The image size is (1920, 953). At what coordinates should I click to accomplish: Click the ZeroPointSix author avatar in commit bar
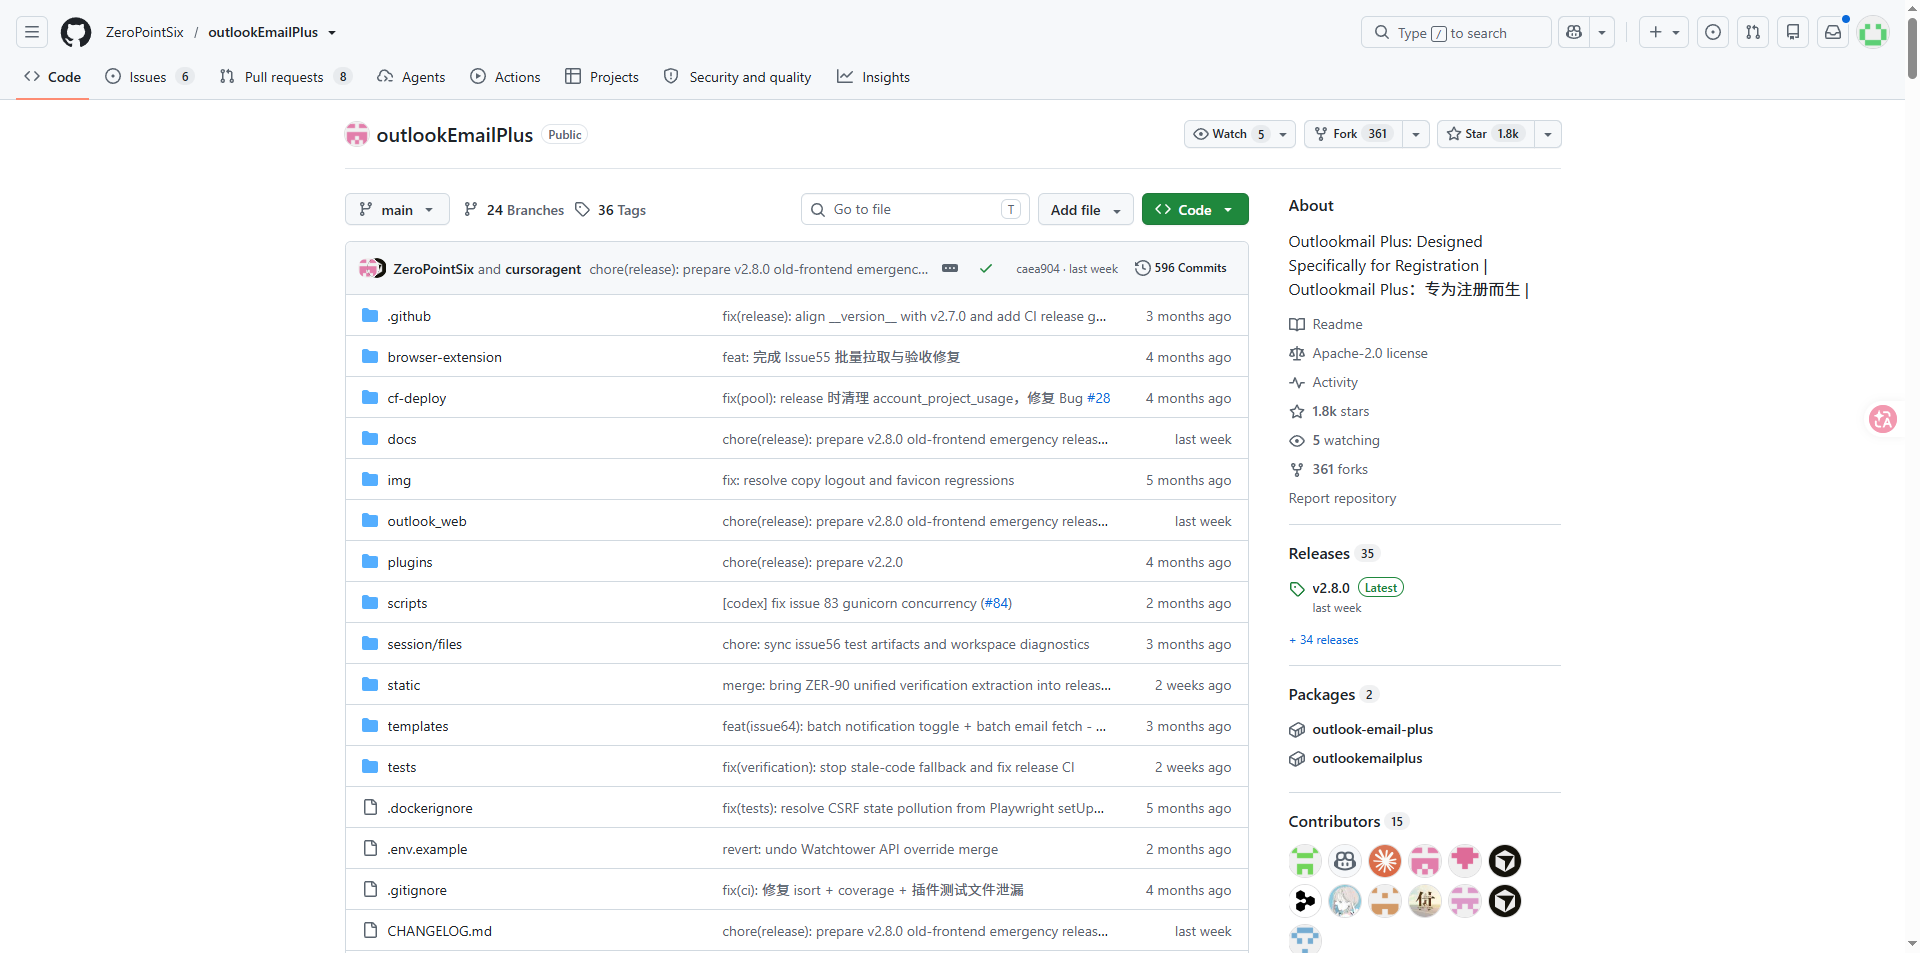click(368, 268)
